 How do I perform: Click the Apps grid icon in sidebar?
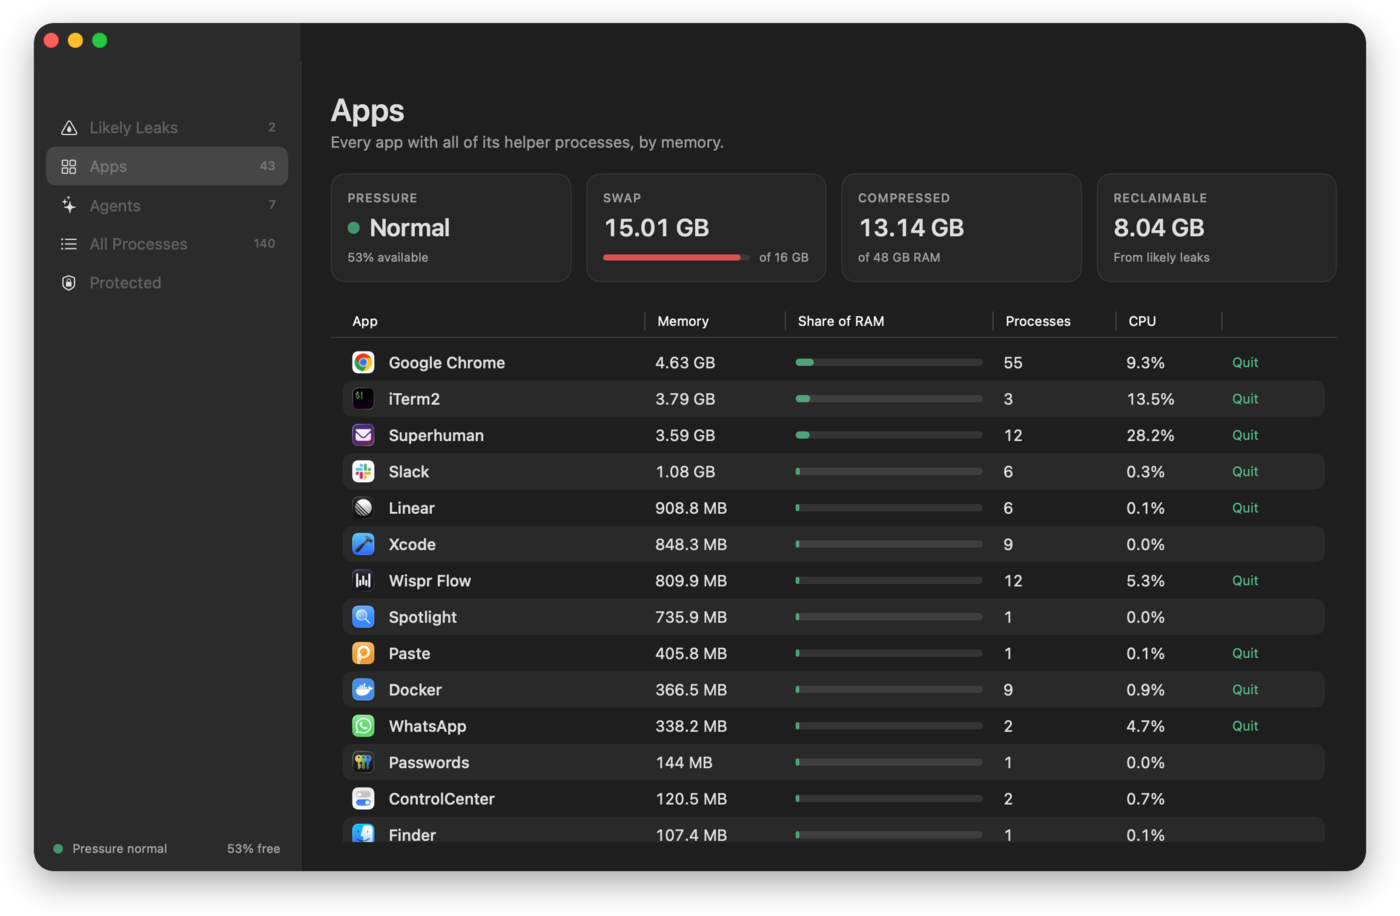pyautogui.click(x=69, y=167)
